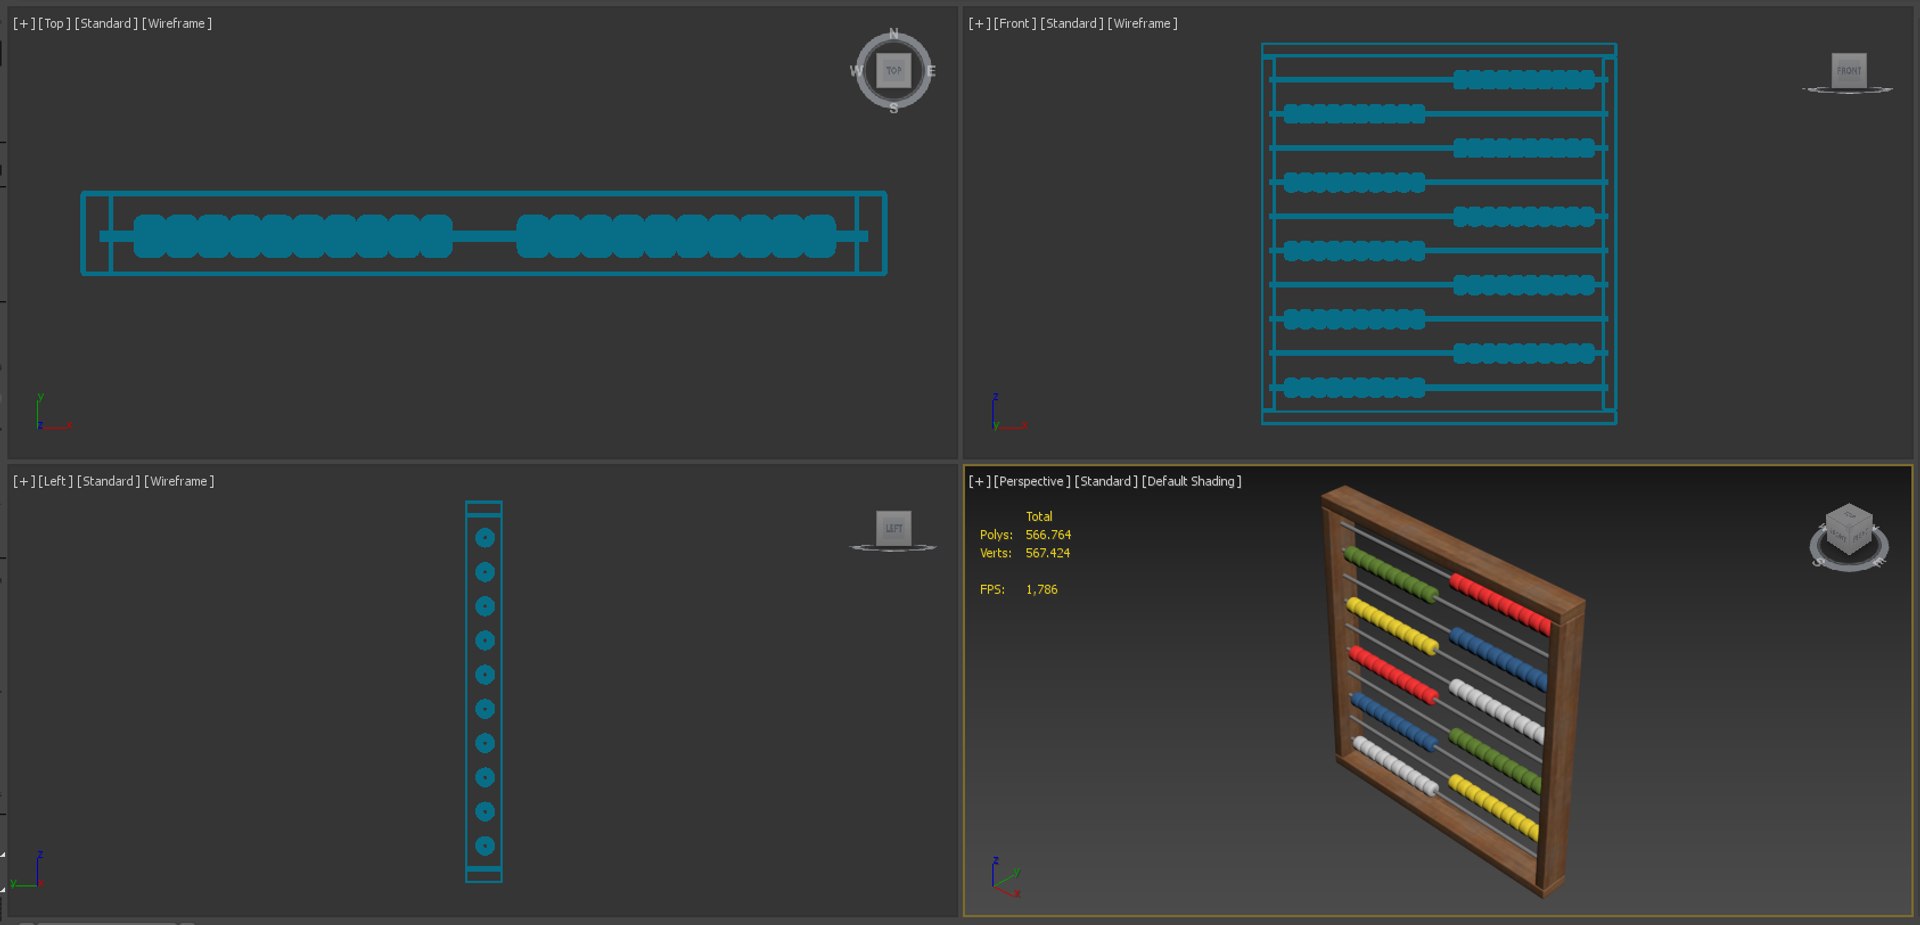This screenshot has height=925, width=1920.
Task: Click the W compass letter on the Top ViewCube
Action: point(856,71)
